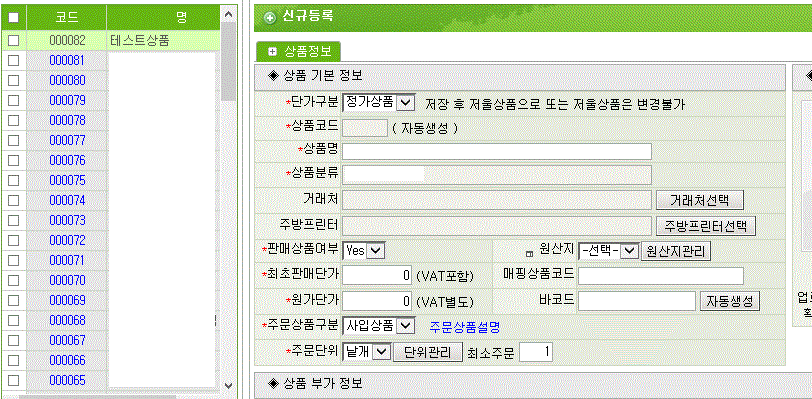Click the small icon beside 원산지 label
Viewport: 812px width, 399px height.
point(529,254)
